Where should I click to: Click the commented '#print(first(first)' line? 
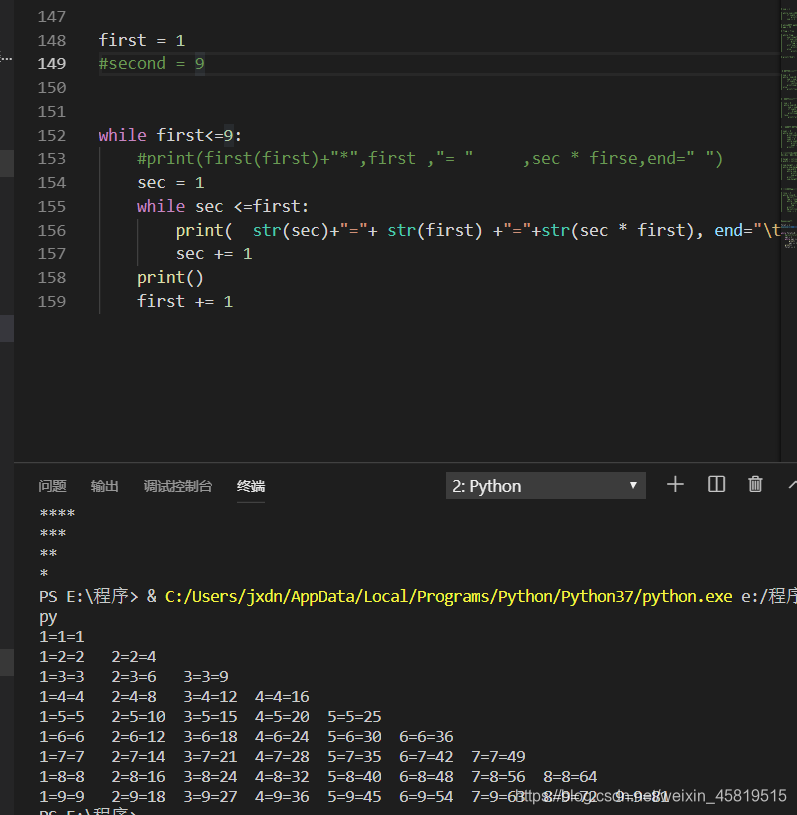coord(430,159)
